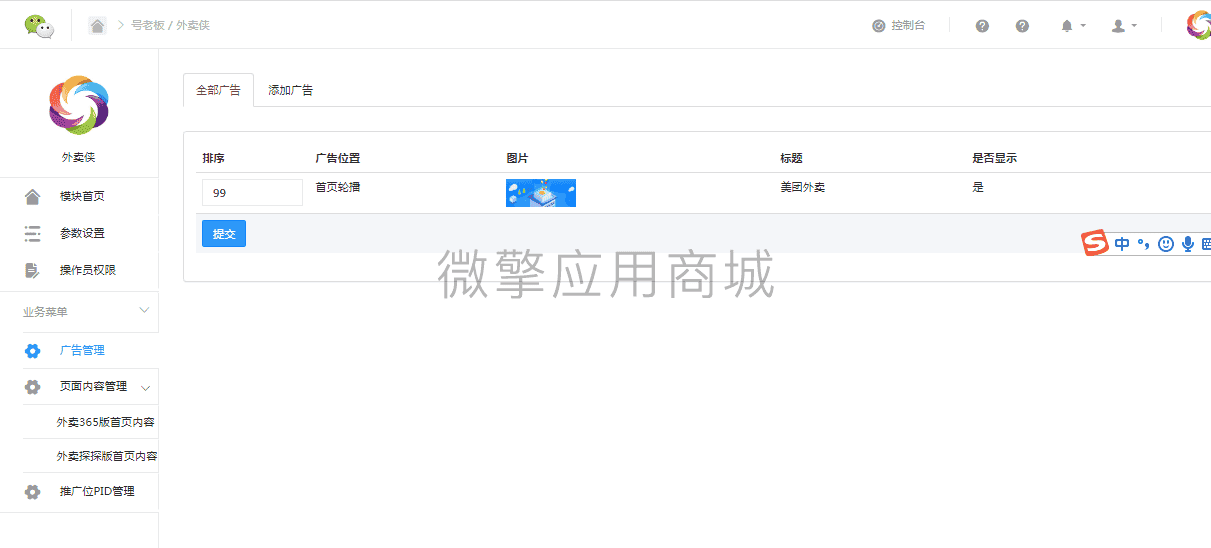Open 模块首页 via its house icon

point(32,196)
